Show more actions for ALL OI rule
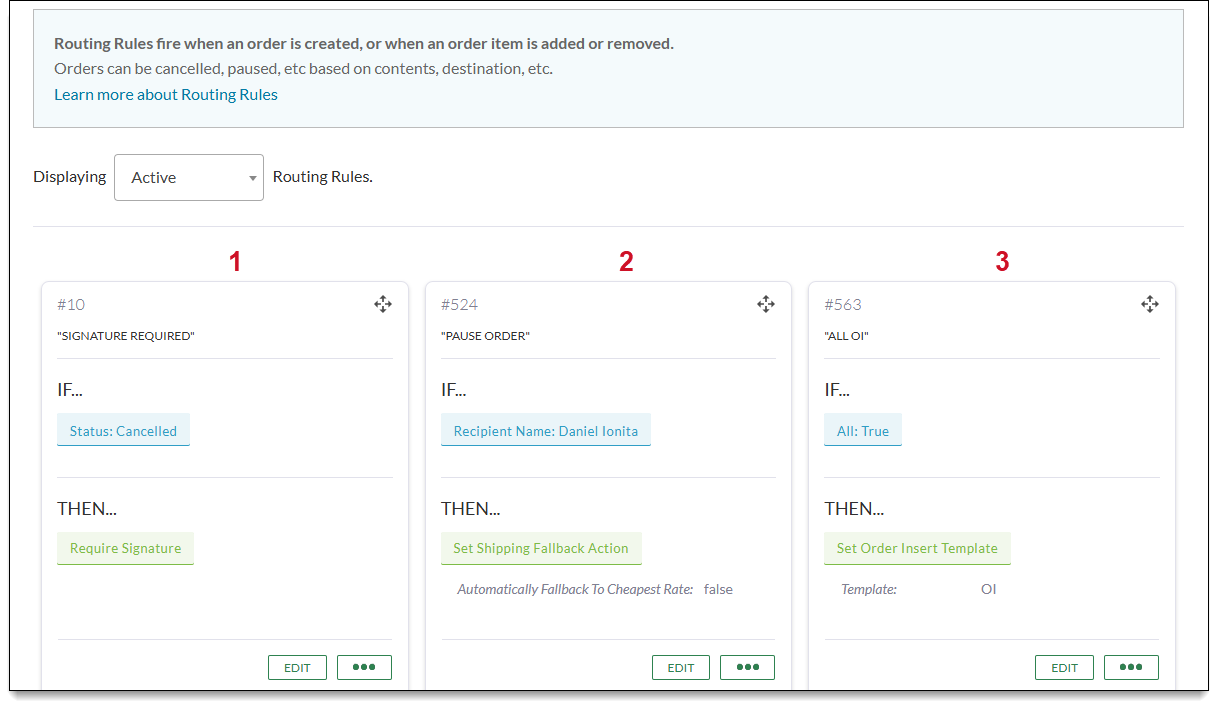1218x709 pixels. 1131,668
